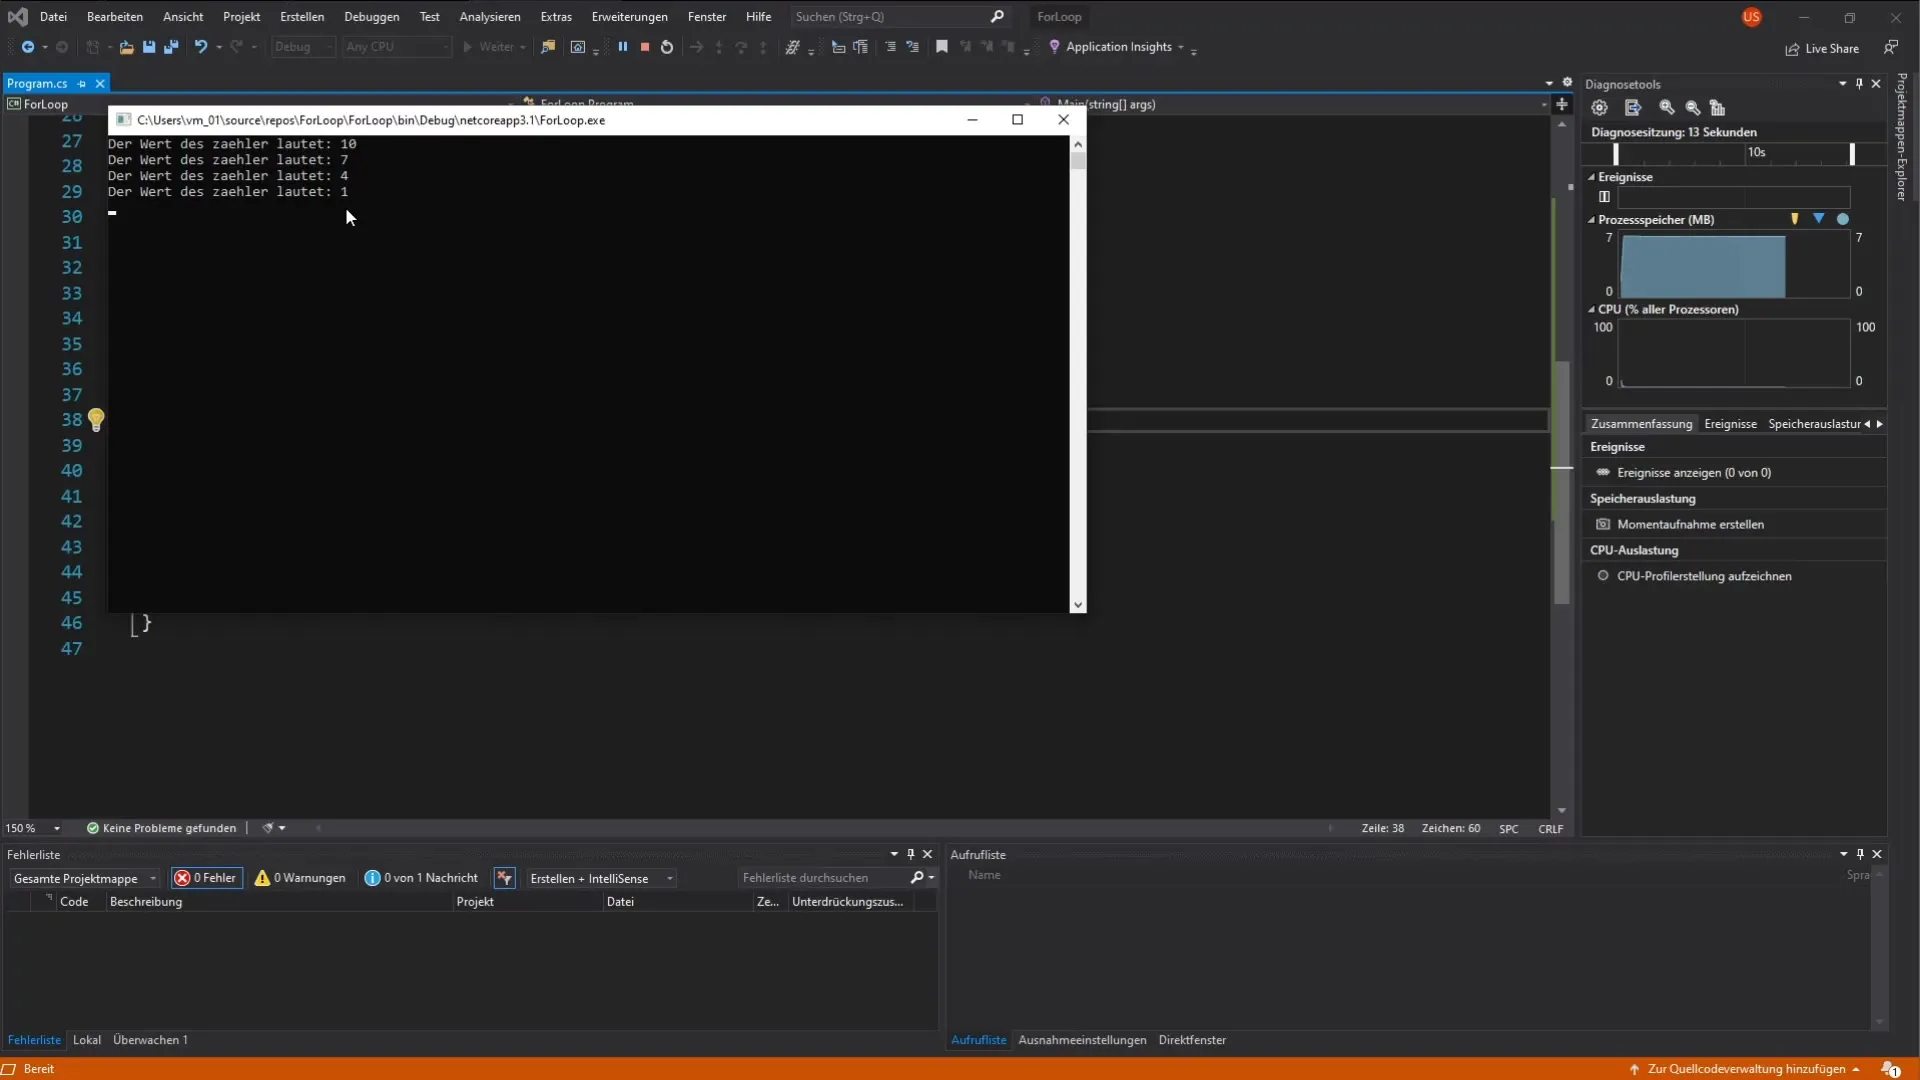Select the Ereignisse tab in Diagnosetools

coord(1730,424)
